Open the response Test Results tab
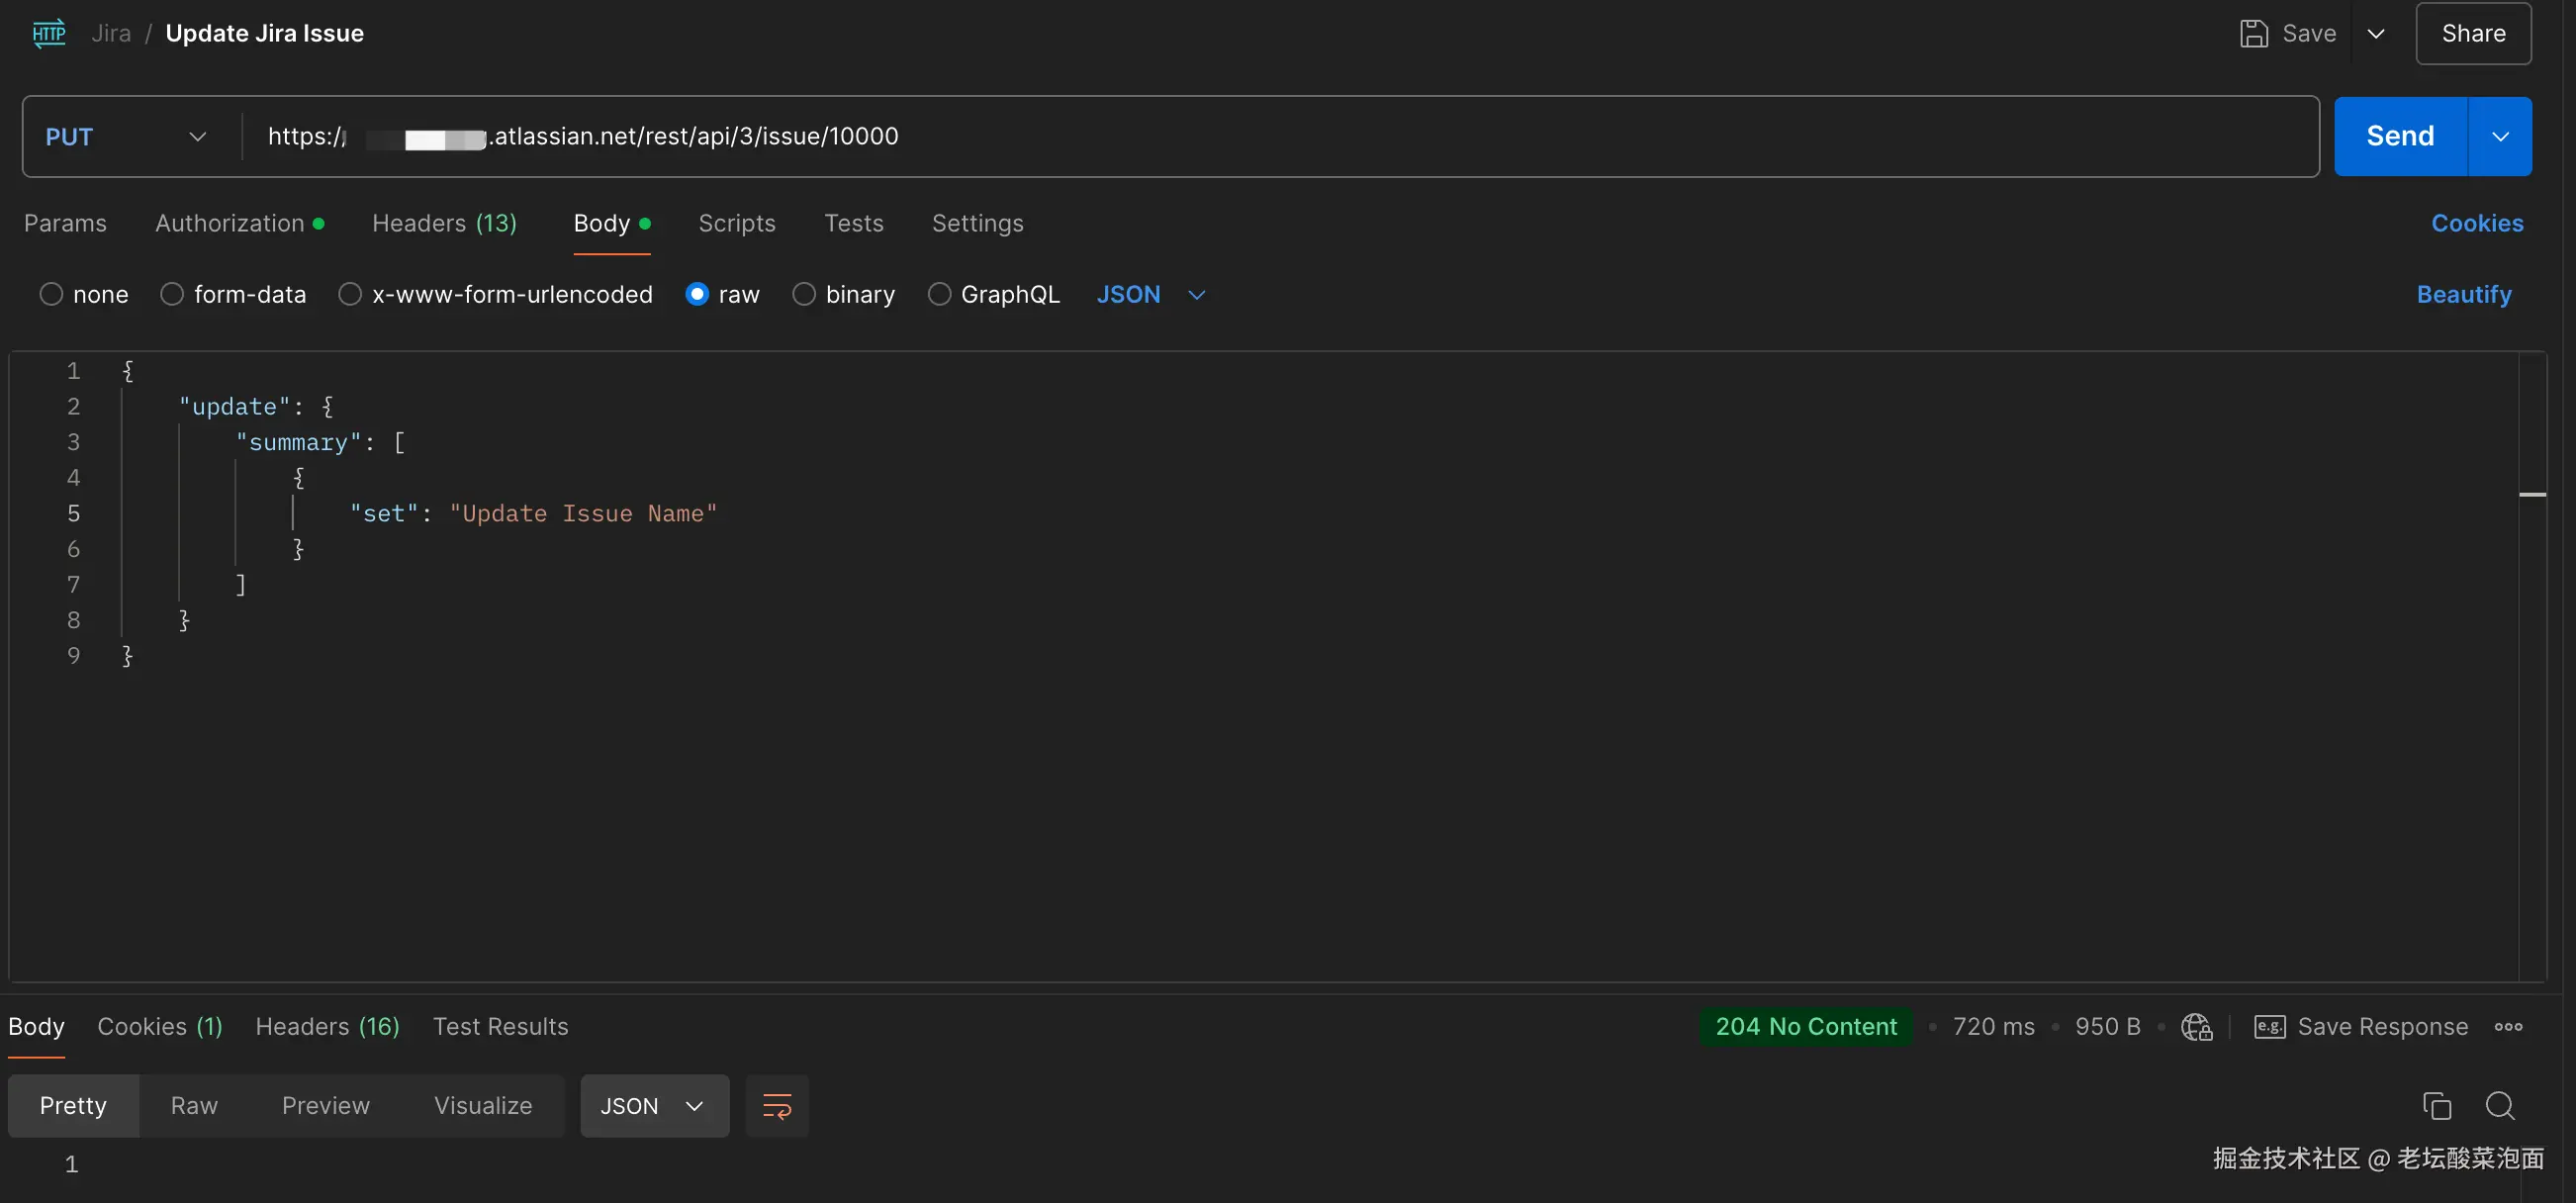This screenshot has width=2576, height=1203. 500,1027
